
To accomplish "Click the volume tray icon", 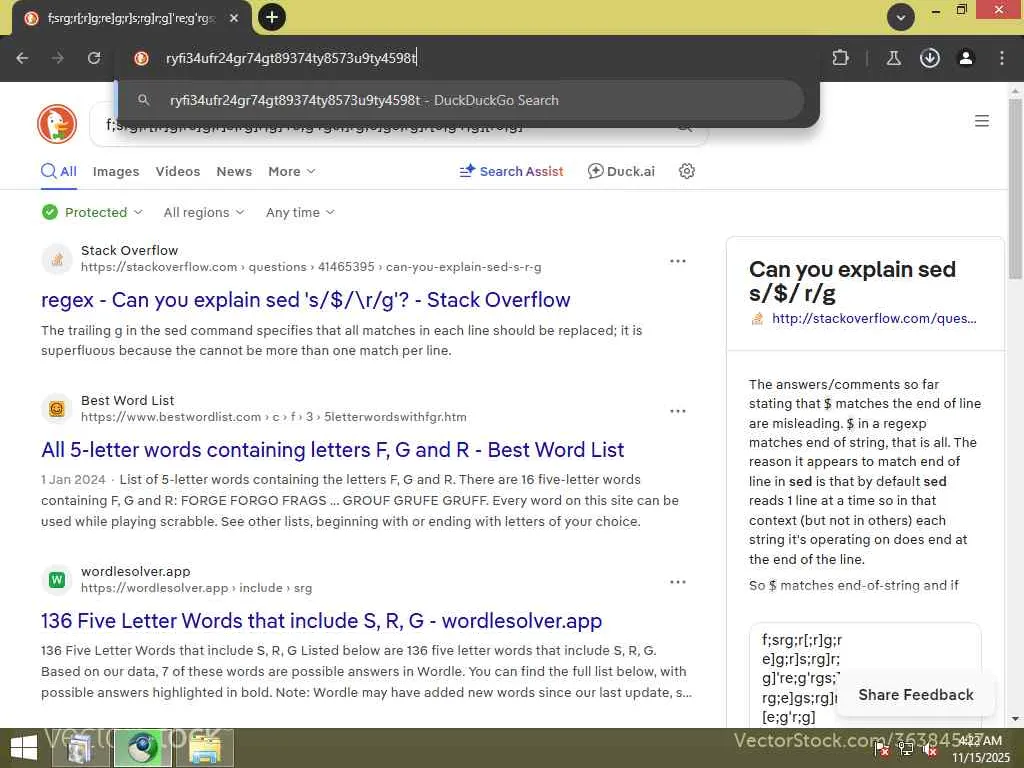I will [x=930, y=749].
